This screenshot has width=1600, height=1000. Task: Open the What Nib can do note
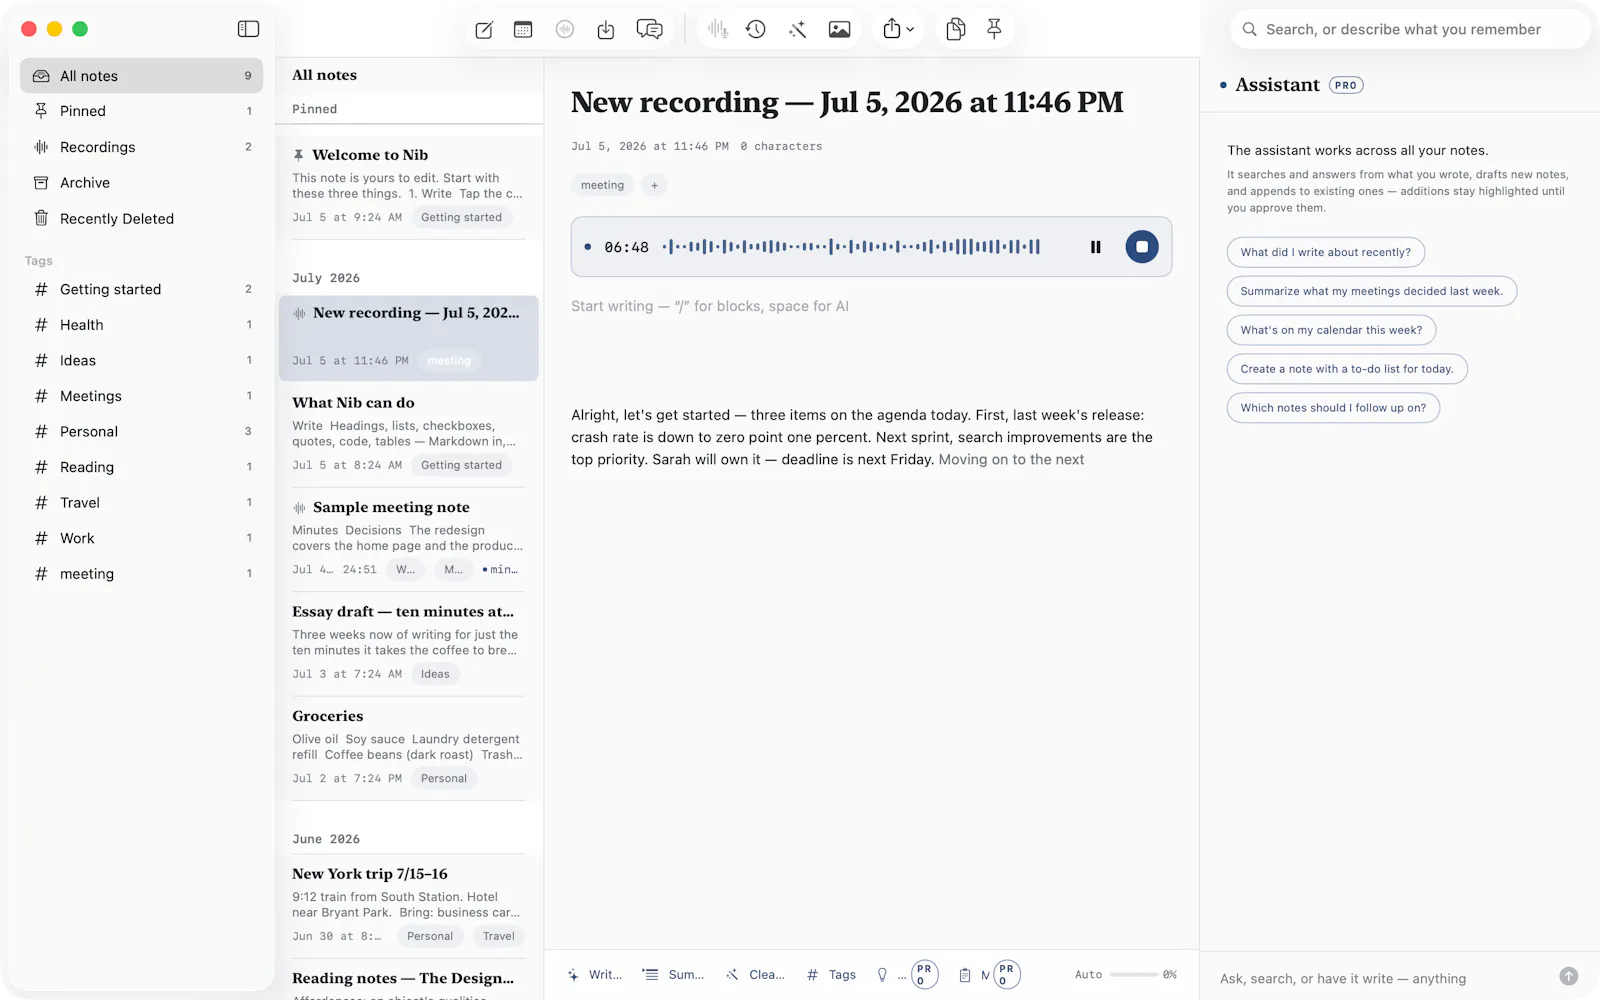(409, 435)
